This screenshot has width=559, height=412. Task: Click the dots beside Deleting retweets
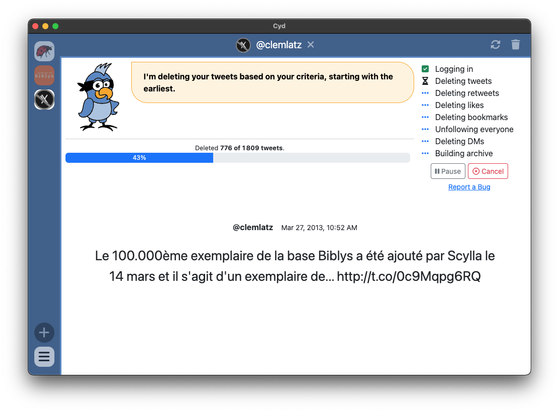[x=425, y=93]
